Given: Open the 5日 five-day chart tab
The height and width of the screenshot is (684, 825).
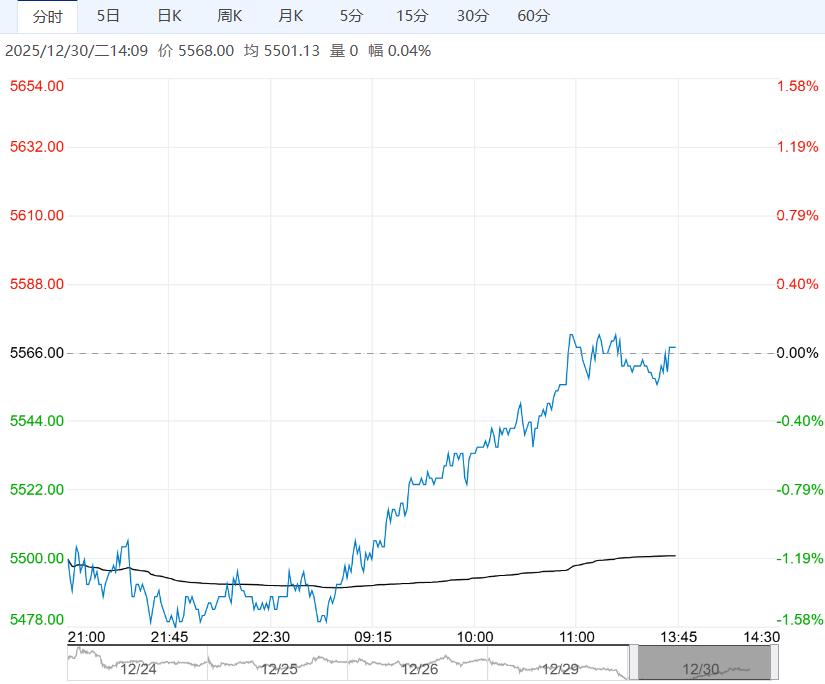Looking at the screenshot, I should (108, 16).
